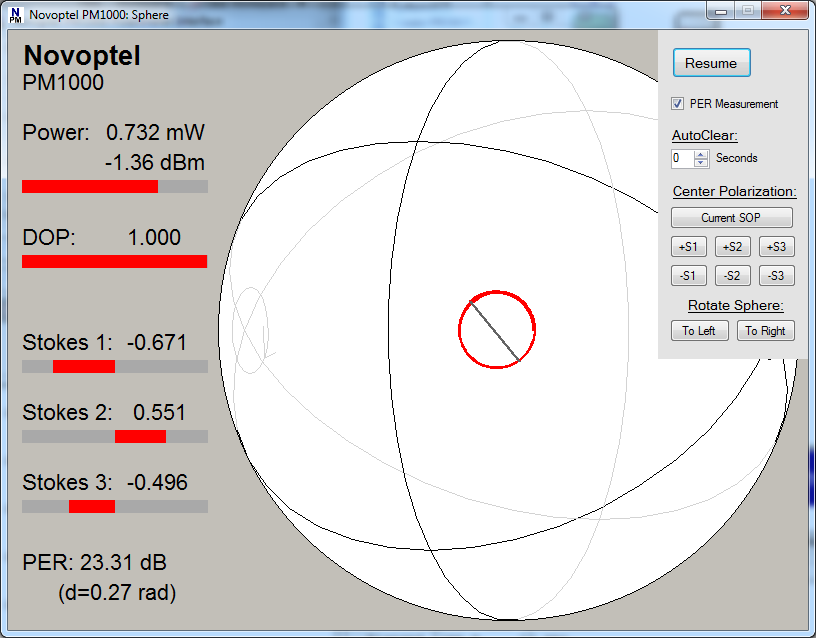Increase AutoClear seconds with up arrow

click(x=701, y=154)
